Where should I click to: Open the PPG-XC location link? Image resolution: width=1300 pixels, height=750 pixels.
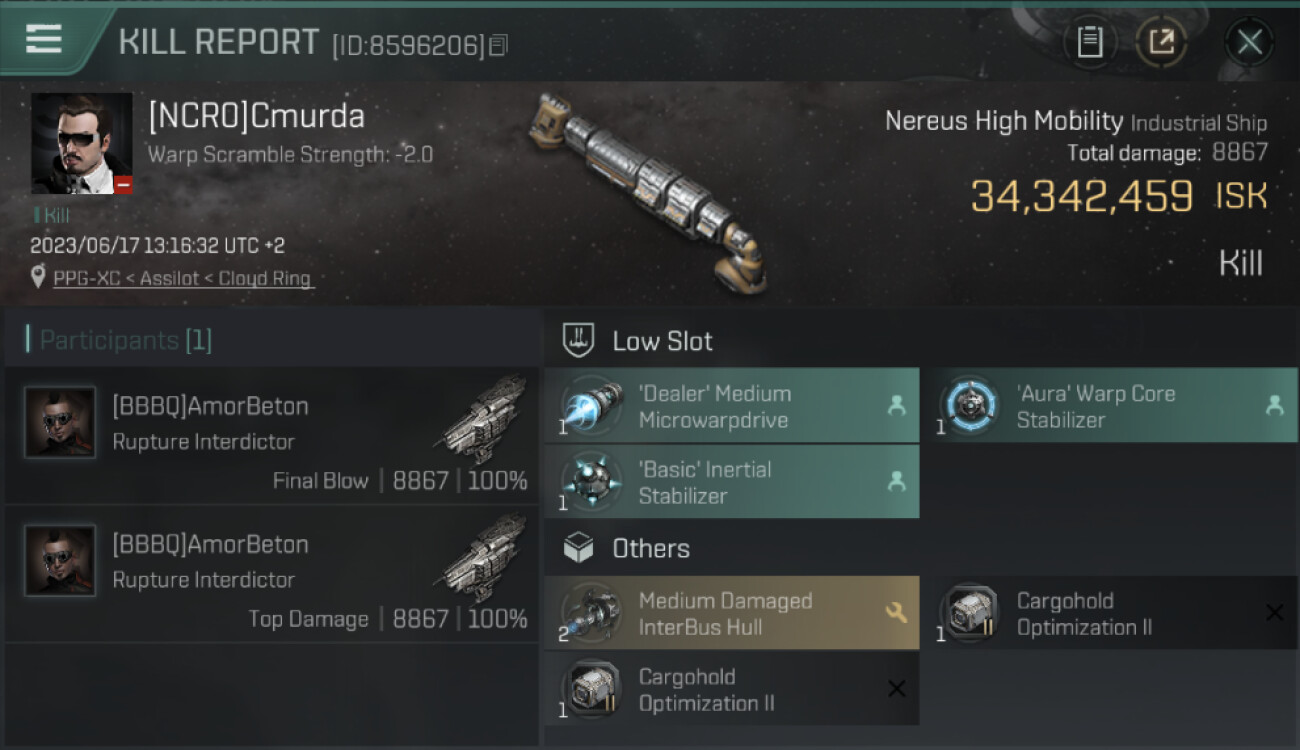[x=183, y=279]
